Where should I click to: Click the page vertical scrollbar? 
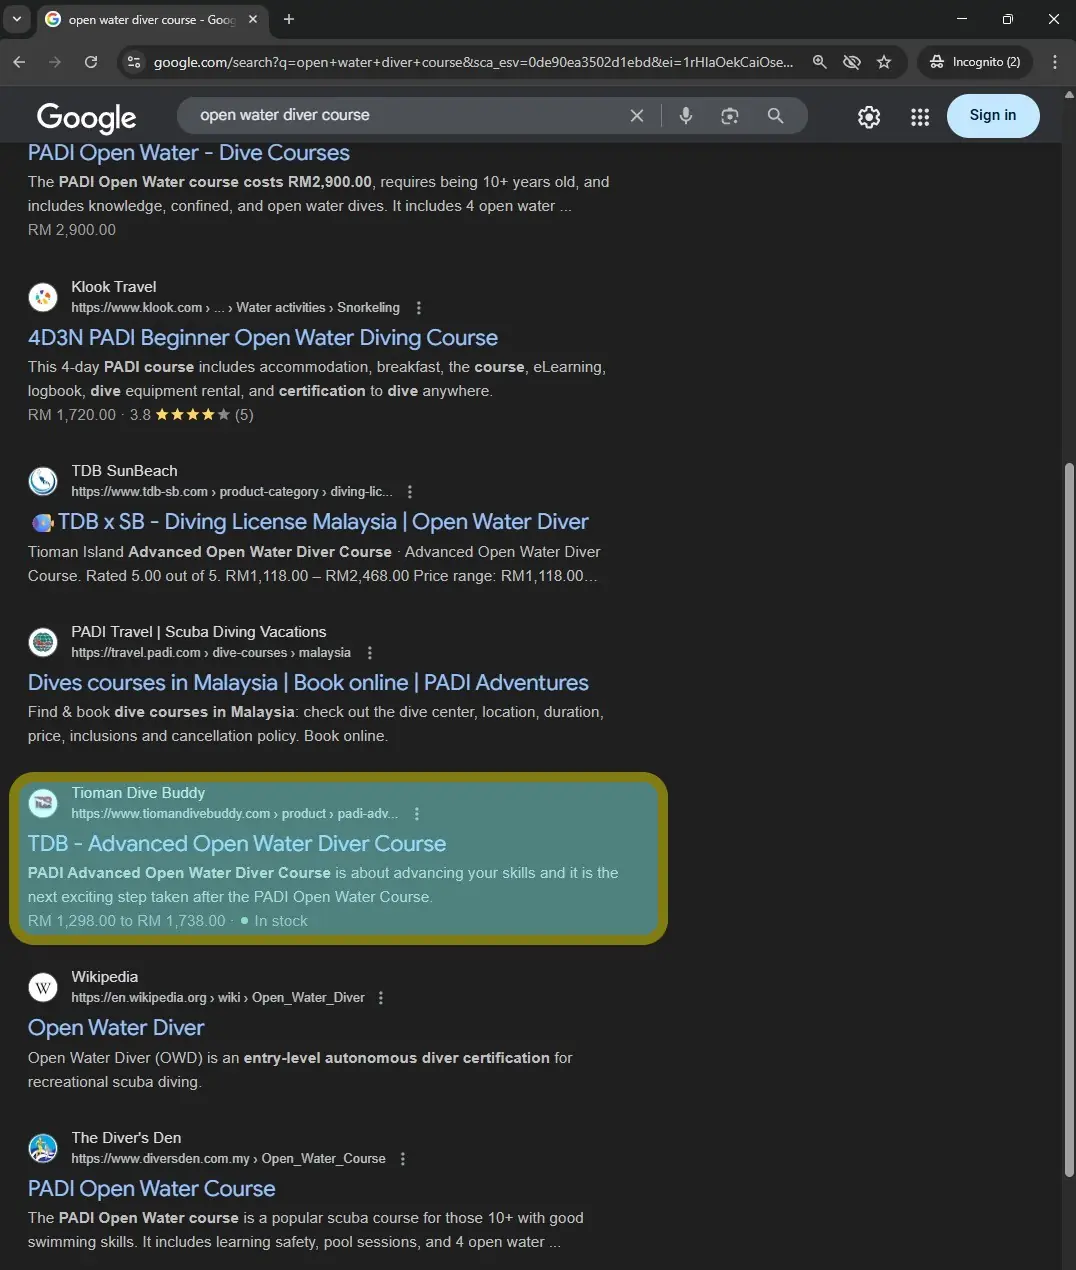tap(1068, 820)
